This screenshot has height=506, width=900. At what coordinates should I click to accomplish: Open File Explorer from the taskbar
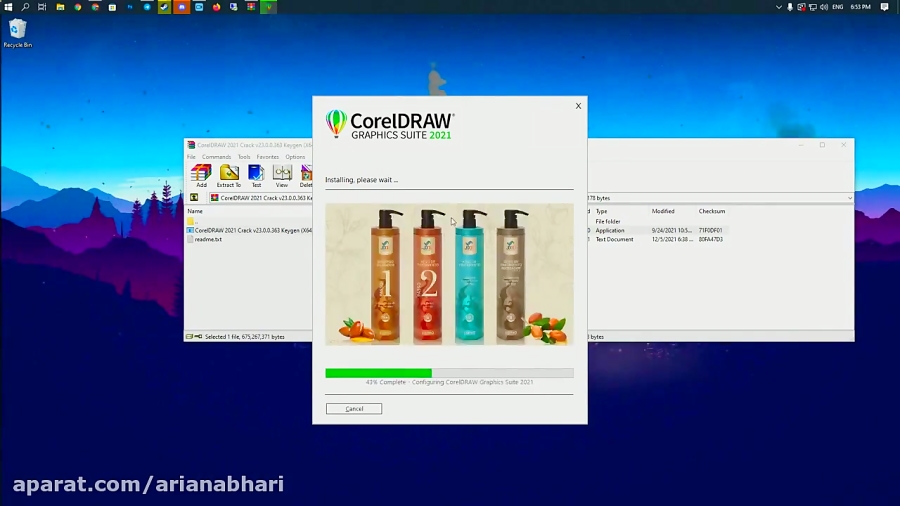(x=60, y=7)
